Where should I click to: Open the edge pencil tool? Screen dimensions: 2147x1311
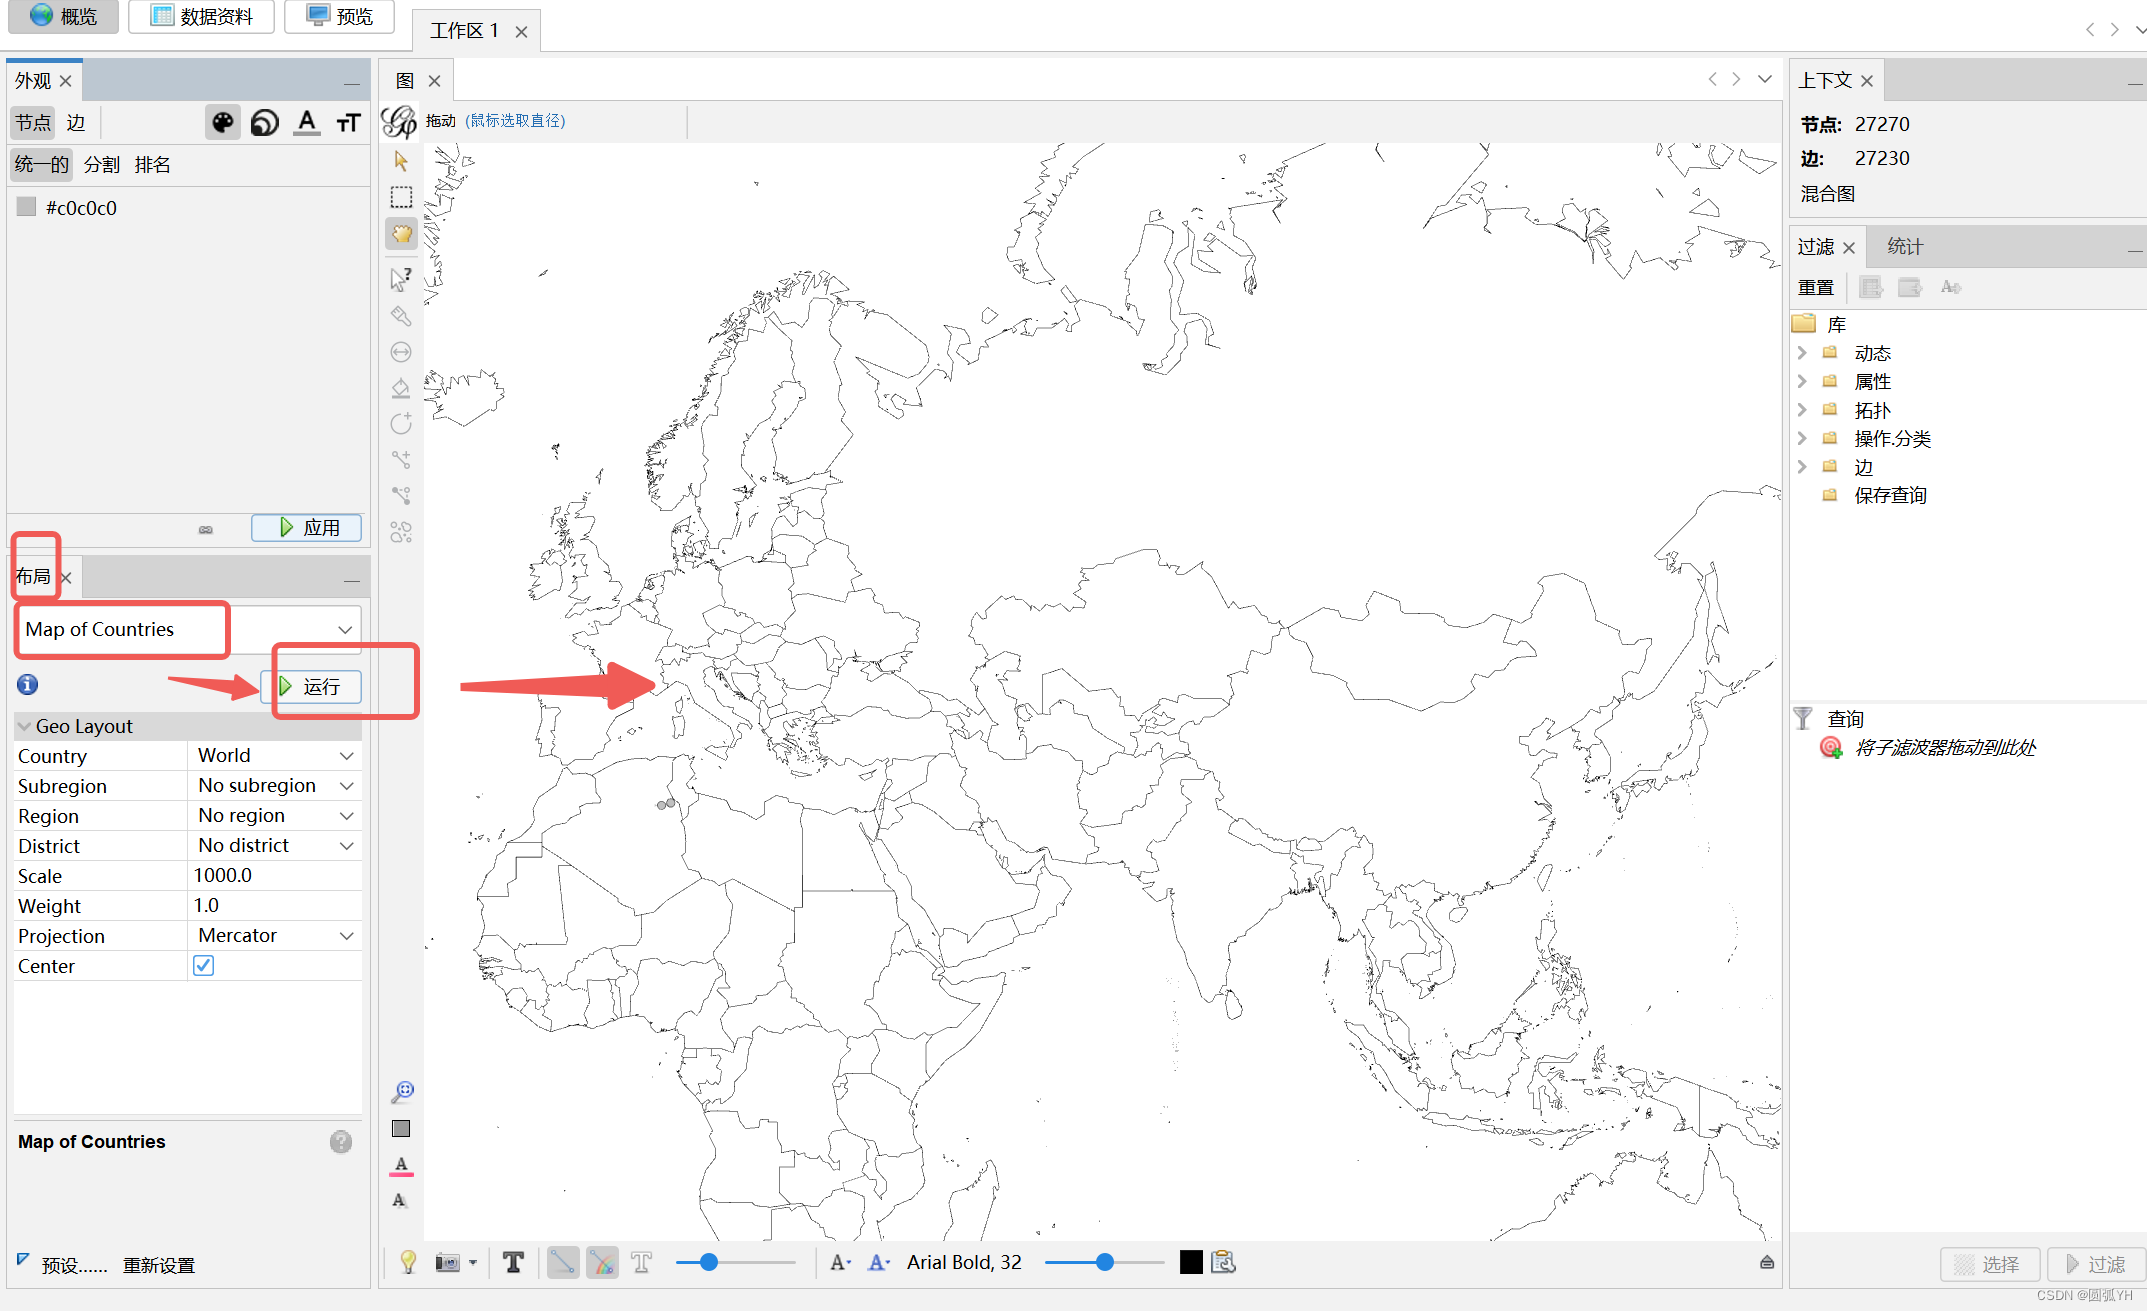click(x=401, y=459)
